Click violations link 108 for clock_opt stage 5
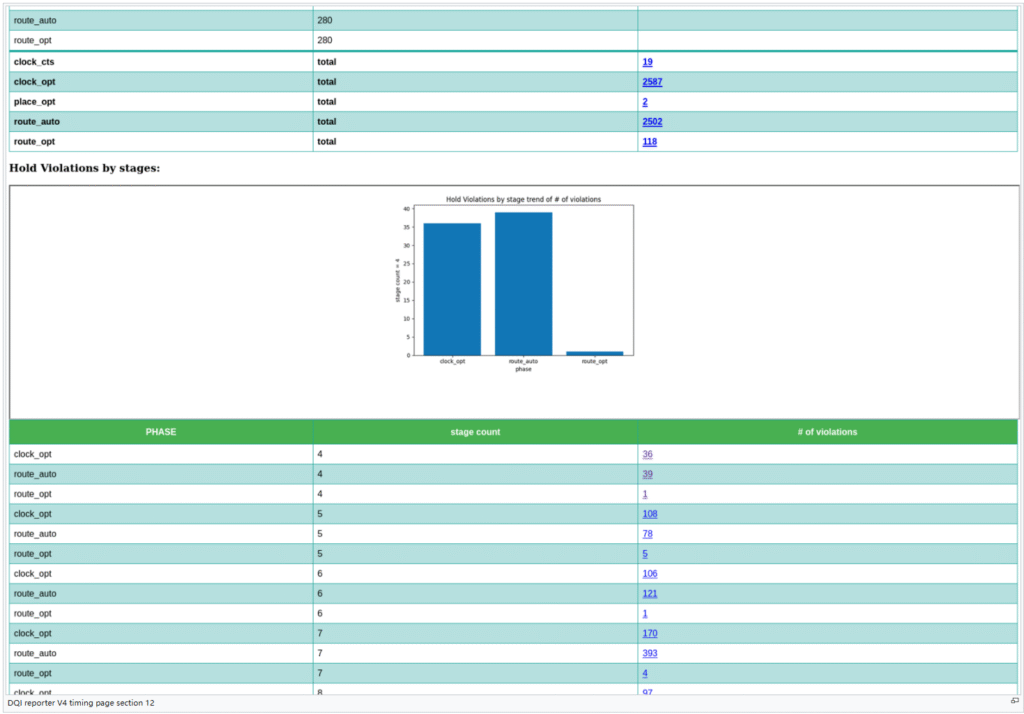The height and width of the screenshot is (714, 1024). coord(650,514)
